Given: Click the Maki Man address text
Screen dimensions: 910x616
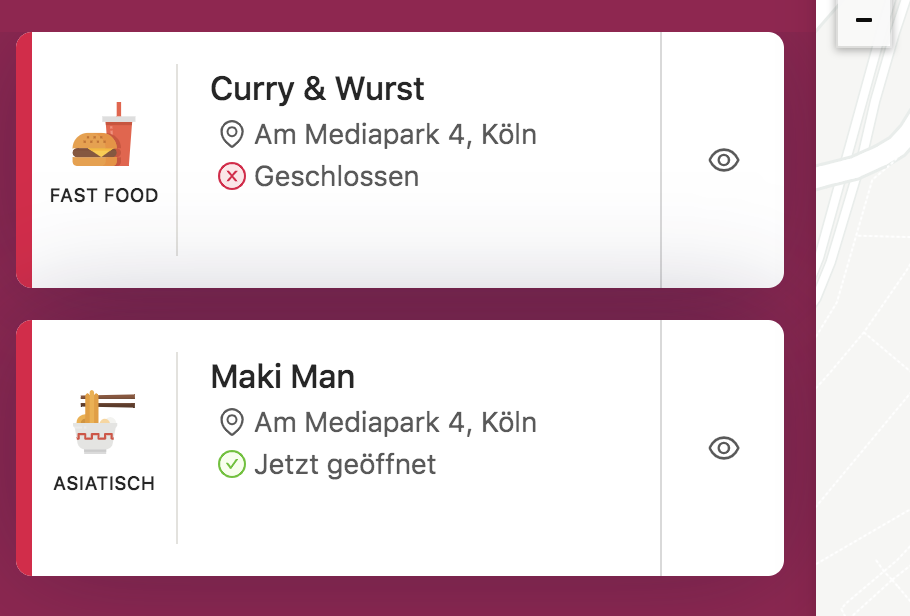Looking at the screenshot, I should (395, 422).
